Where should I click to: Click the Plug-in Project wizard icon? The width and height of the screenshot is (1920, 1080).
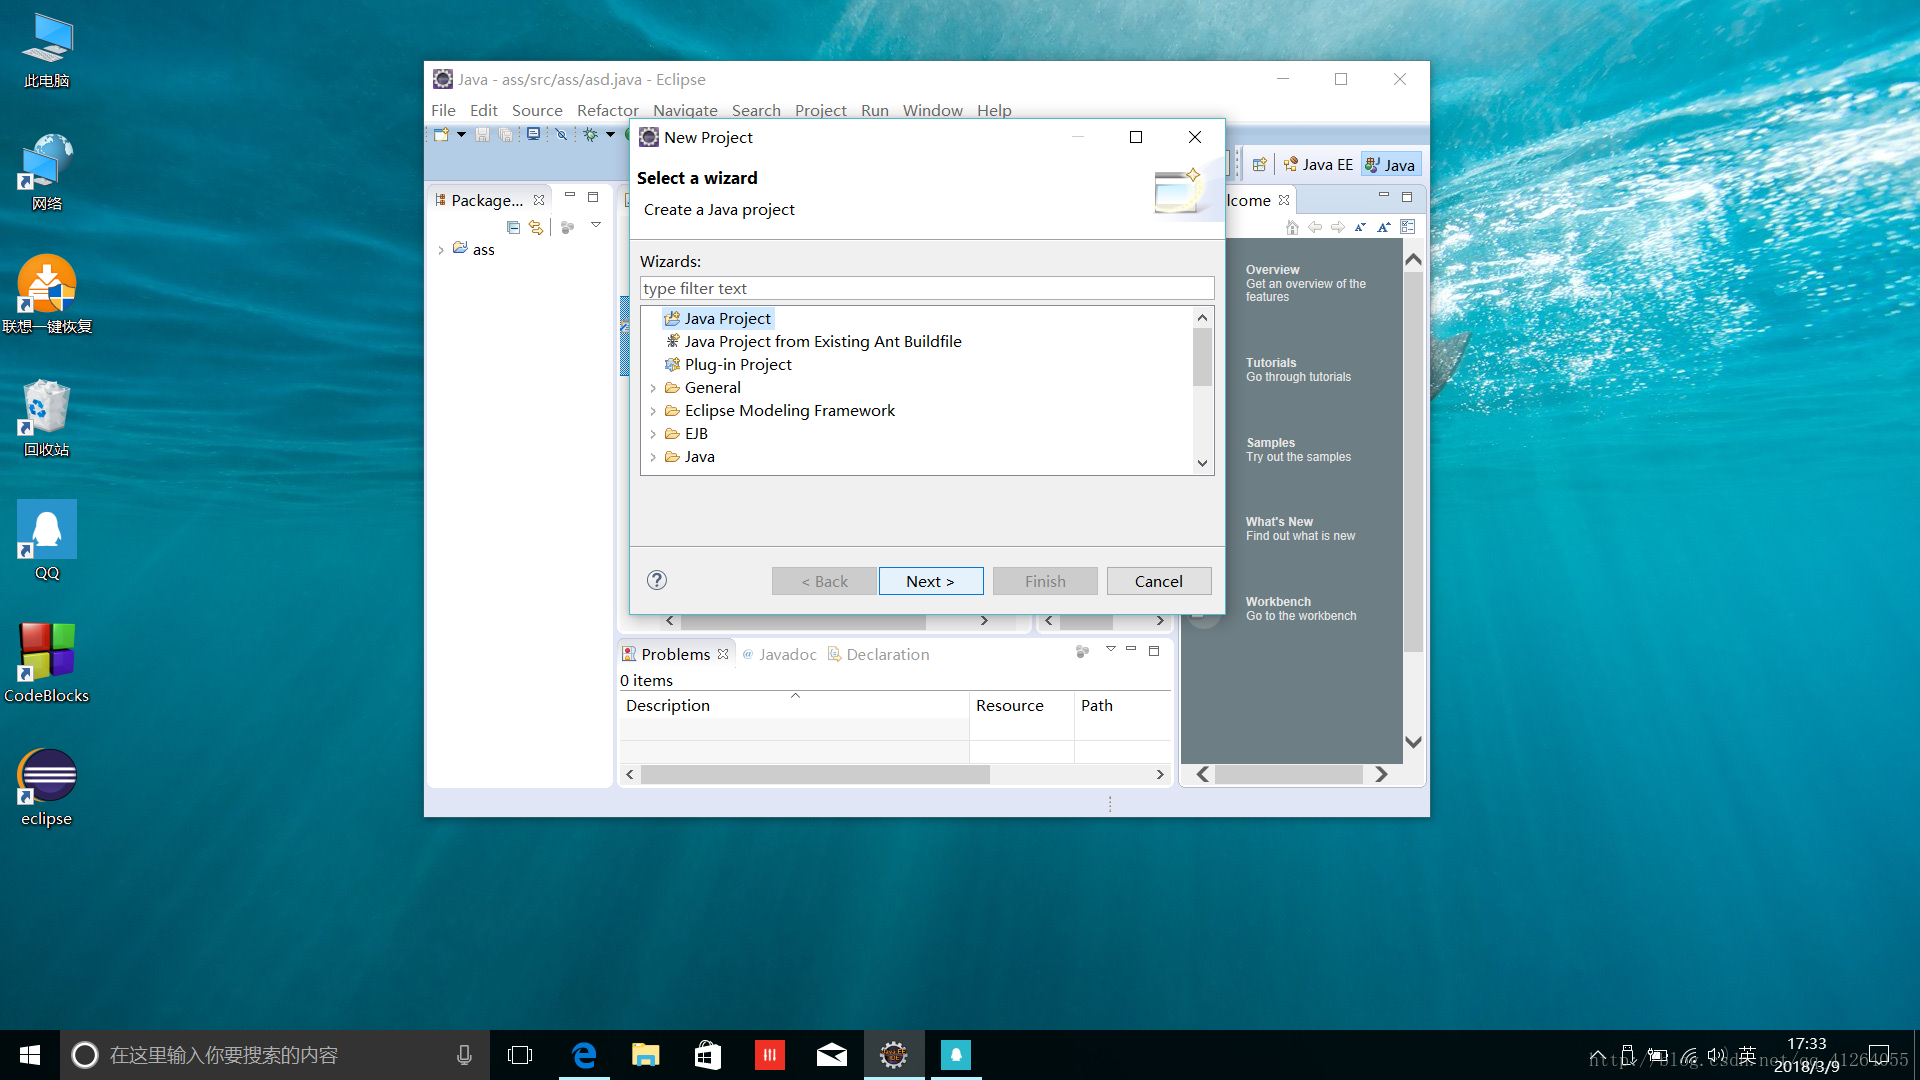671,364
